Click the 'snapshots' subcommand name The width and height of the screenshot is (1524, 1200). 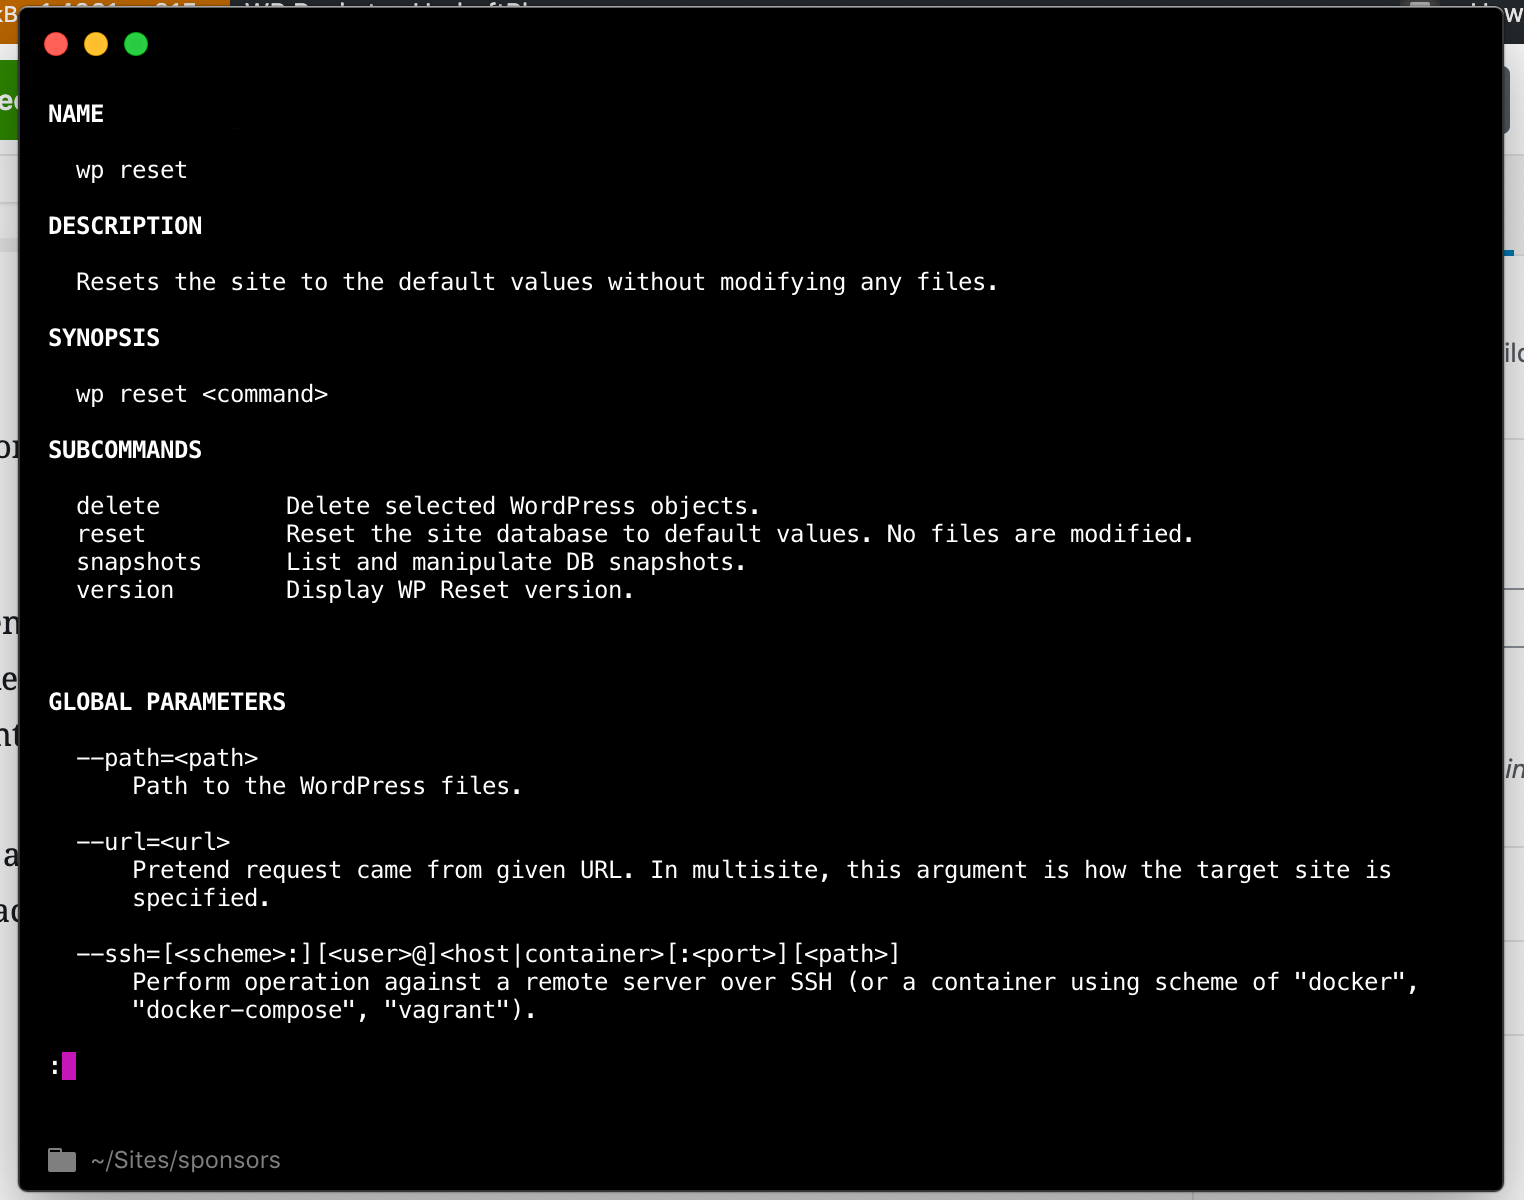pos(139,562)
